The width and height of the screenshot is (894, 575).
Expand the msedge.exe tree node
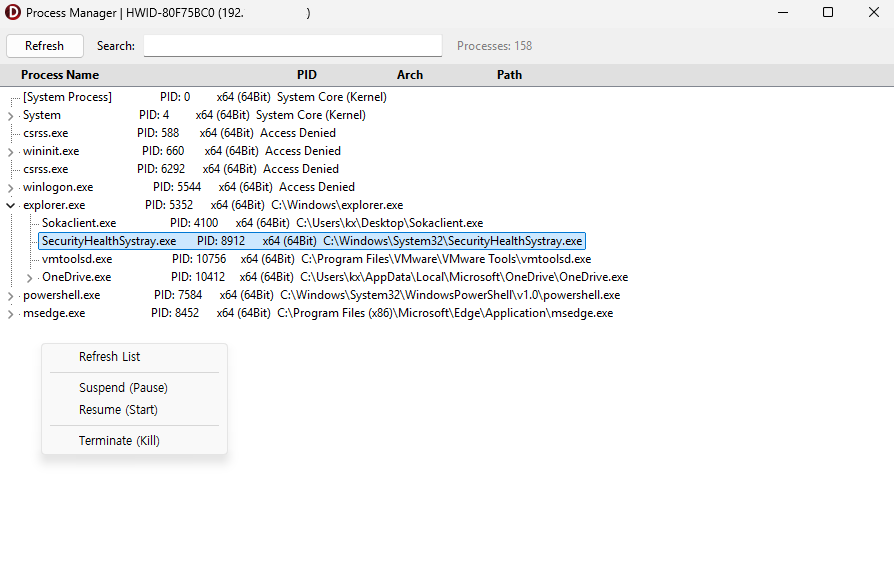10,313
